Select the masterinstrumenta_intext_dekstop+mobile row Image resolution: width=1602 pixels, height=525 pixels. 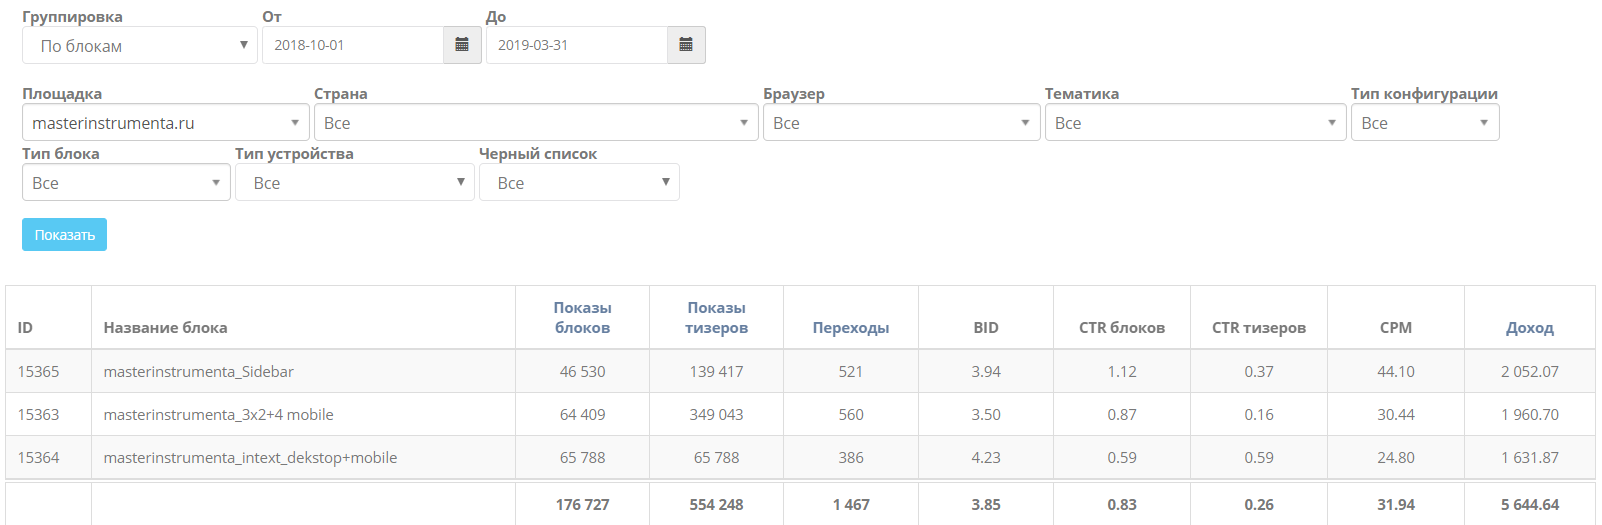tap(250, 458)
